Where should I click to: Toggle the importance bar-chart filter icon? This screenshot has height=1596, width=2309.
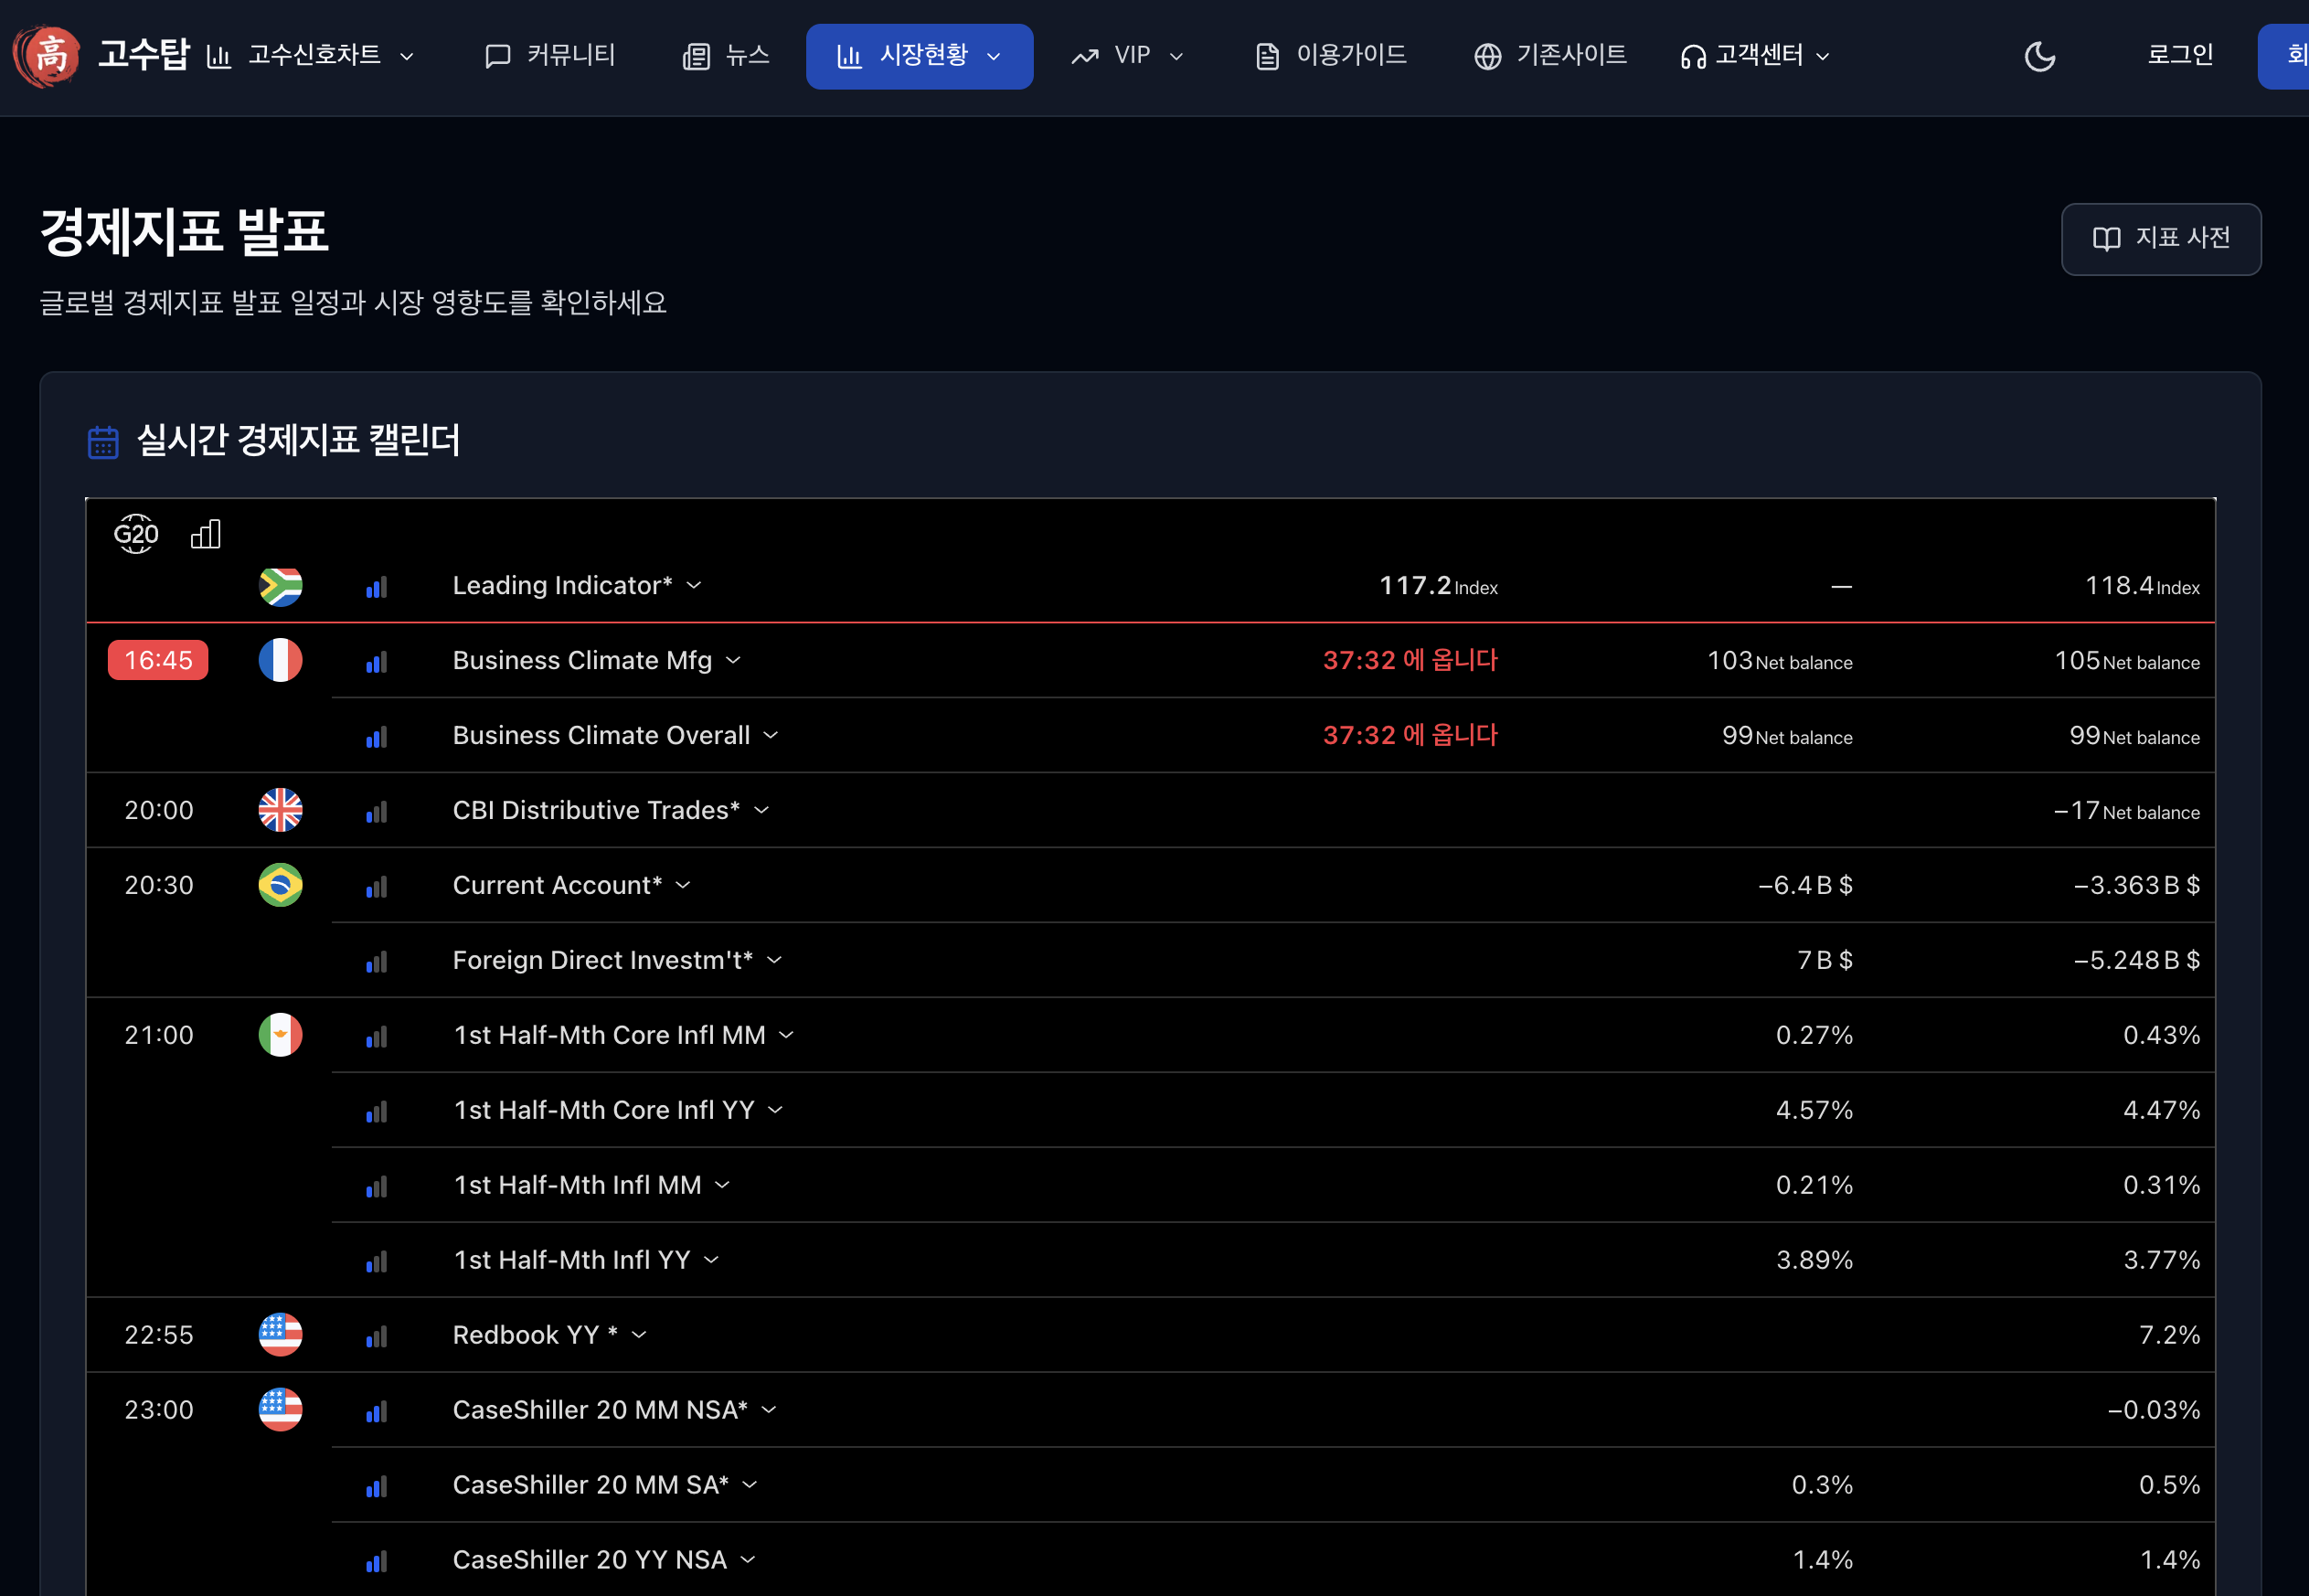(x=205, y=534)
